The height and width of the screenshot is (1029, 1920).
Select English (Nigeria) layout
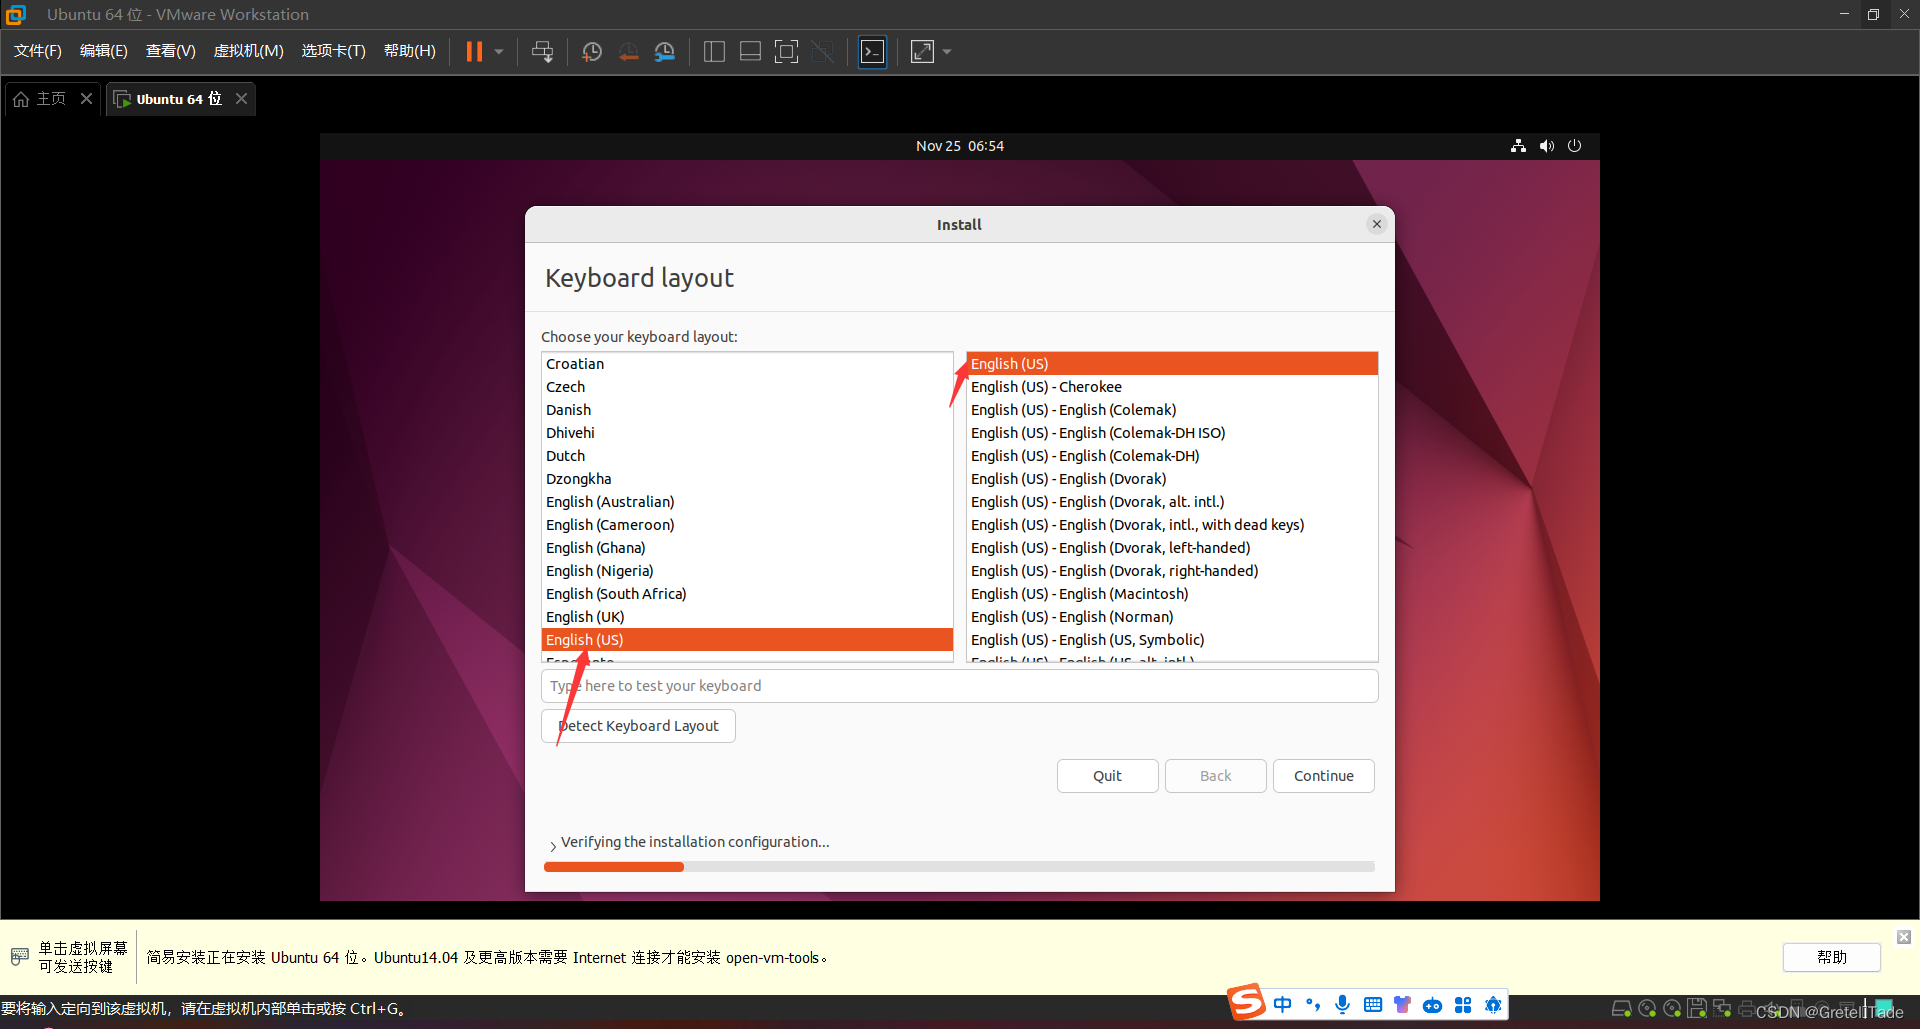[747, 571]
